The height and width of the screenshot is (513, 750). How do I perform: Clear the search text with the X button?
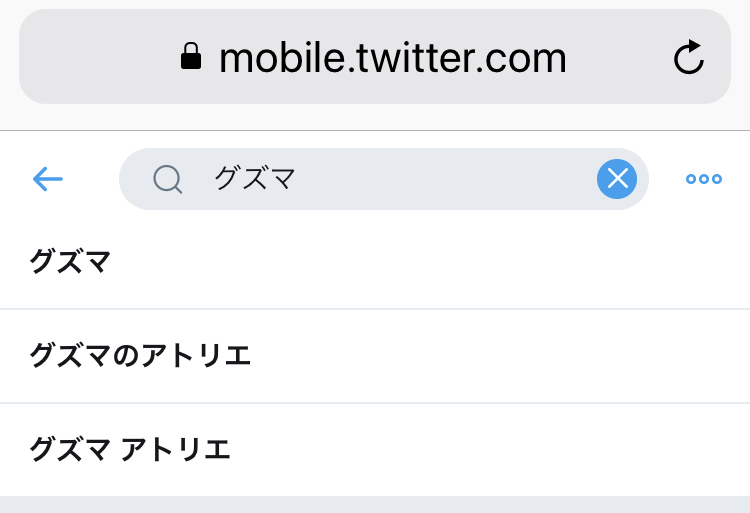[617, 179]
